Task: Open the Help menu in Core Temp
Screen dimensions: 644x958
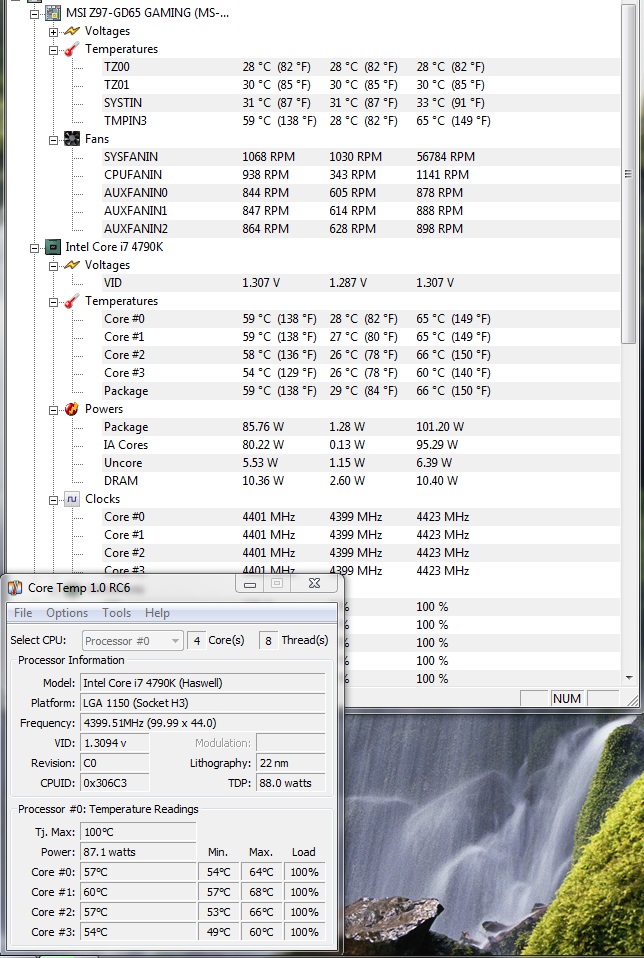Action: pos(157,613)
